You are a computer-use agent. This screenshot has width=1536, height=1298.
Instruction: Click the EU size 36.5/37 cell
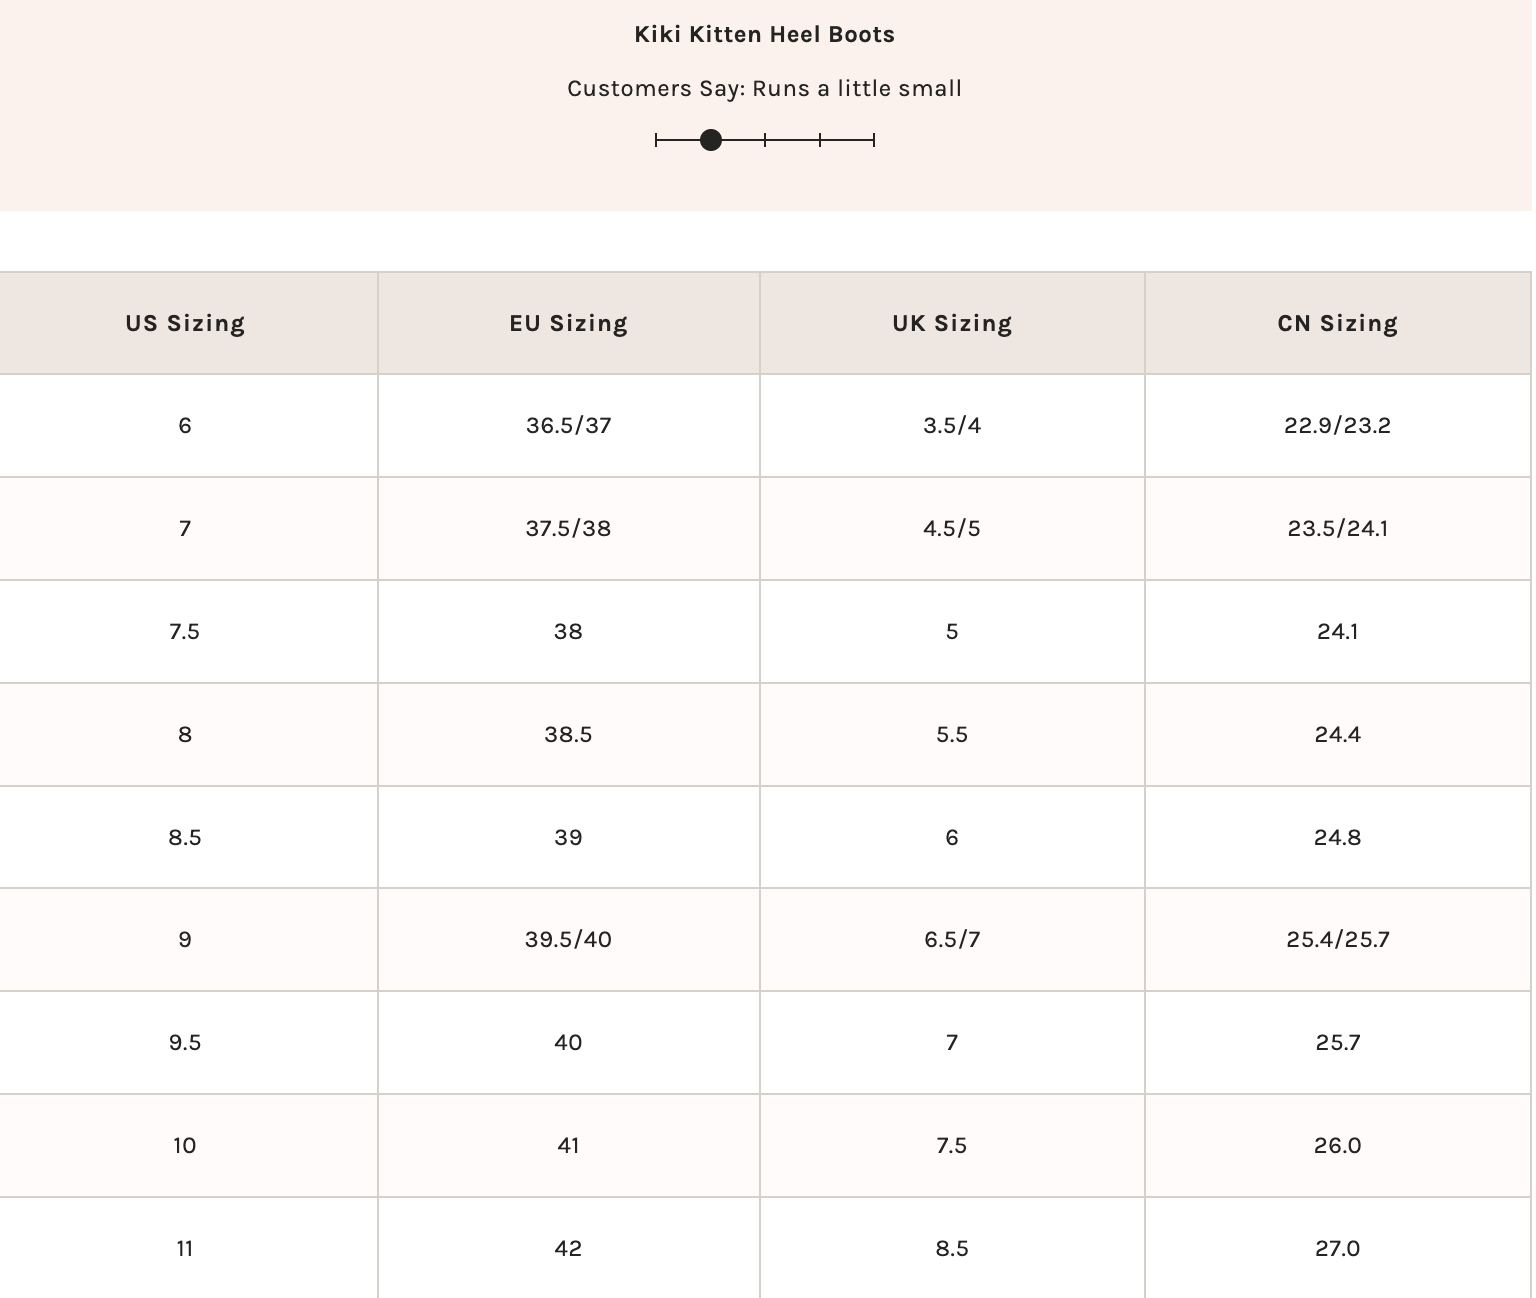(x=569, y=426)
